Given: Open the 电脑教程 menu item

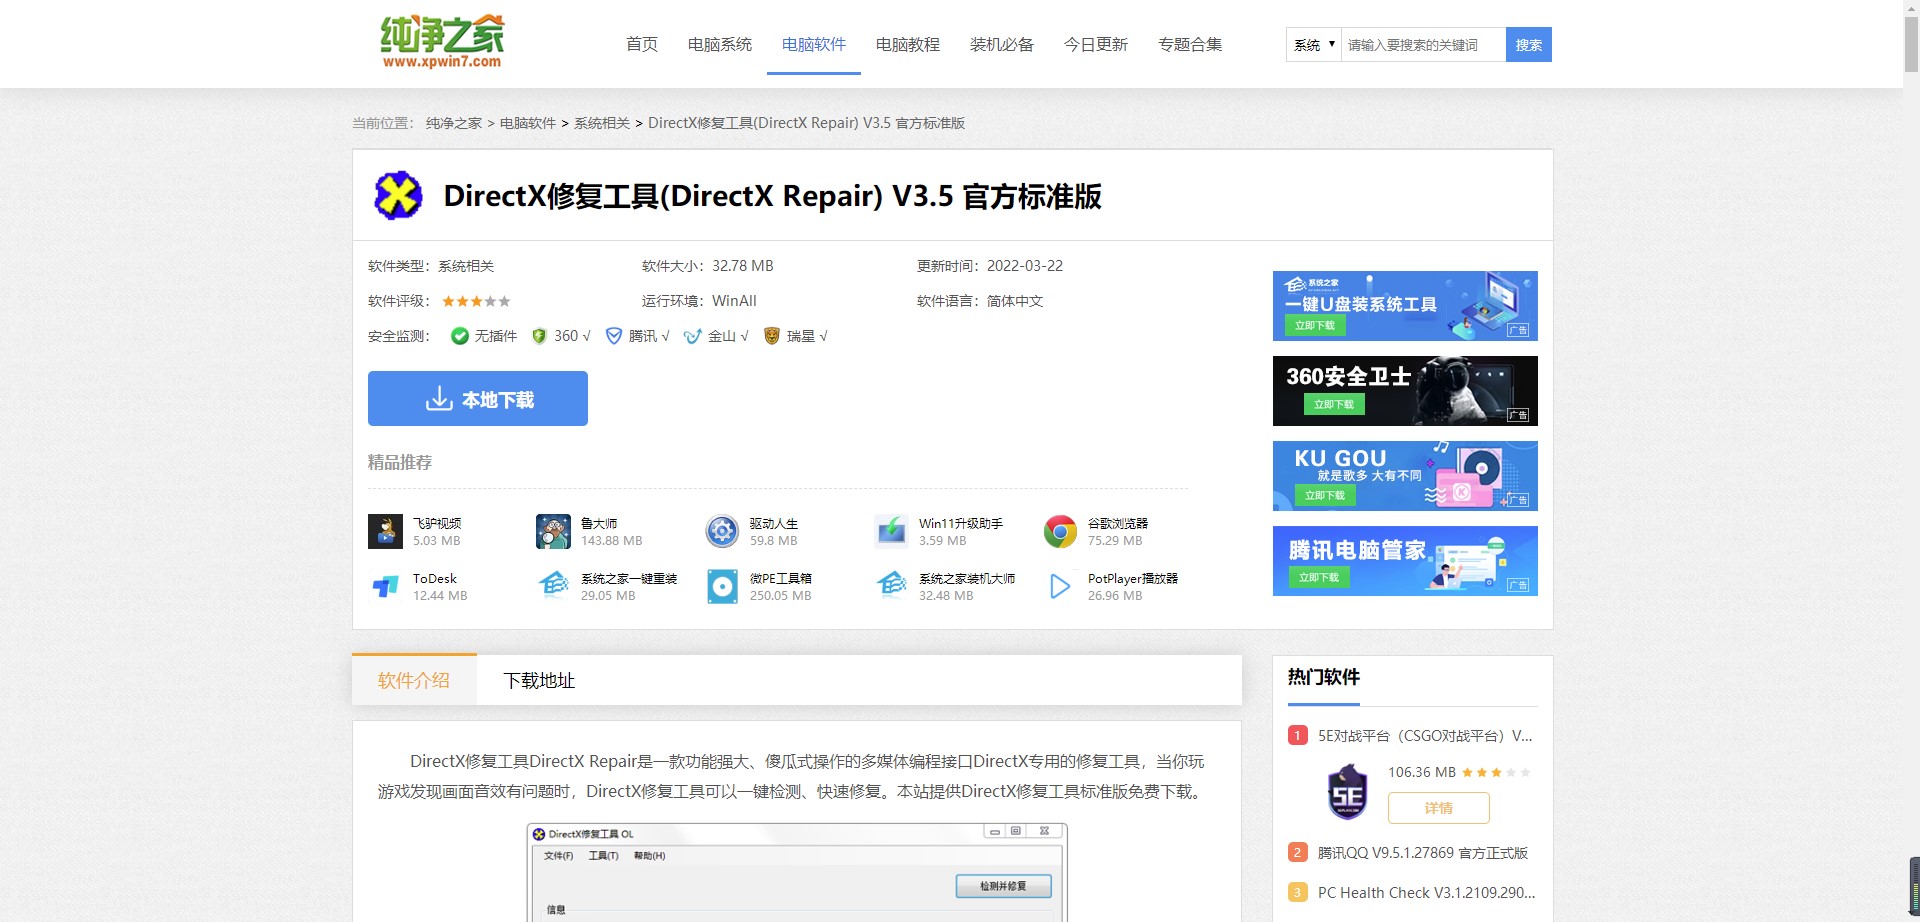Looking at the screenshot, I should (907, 44).
